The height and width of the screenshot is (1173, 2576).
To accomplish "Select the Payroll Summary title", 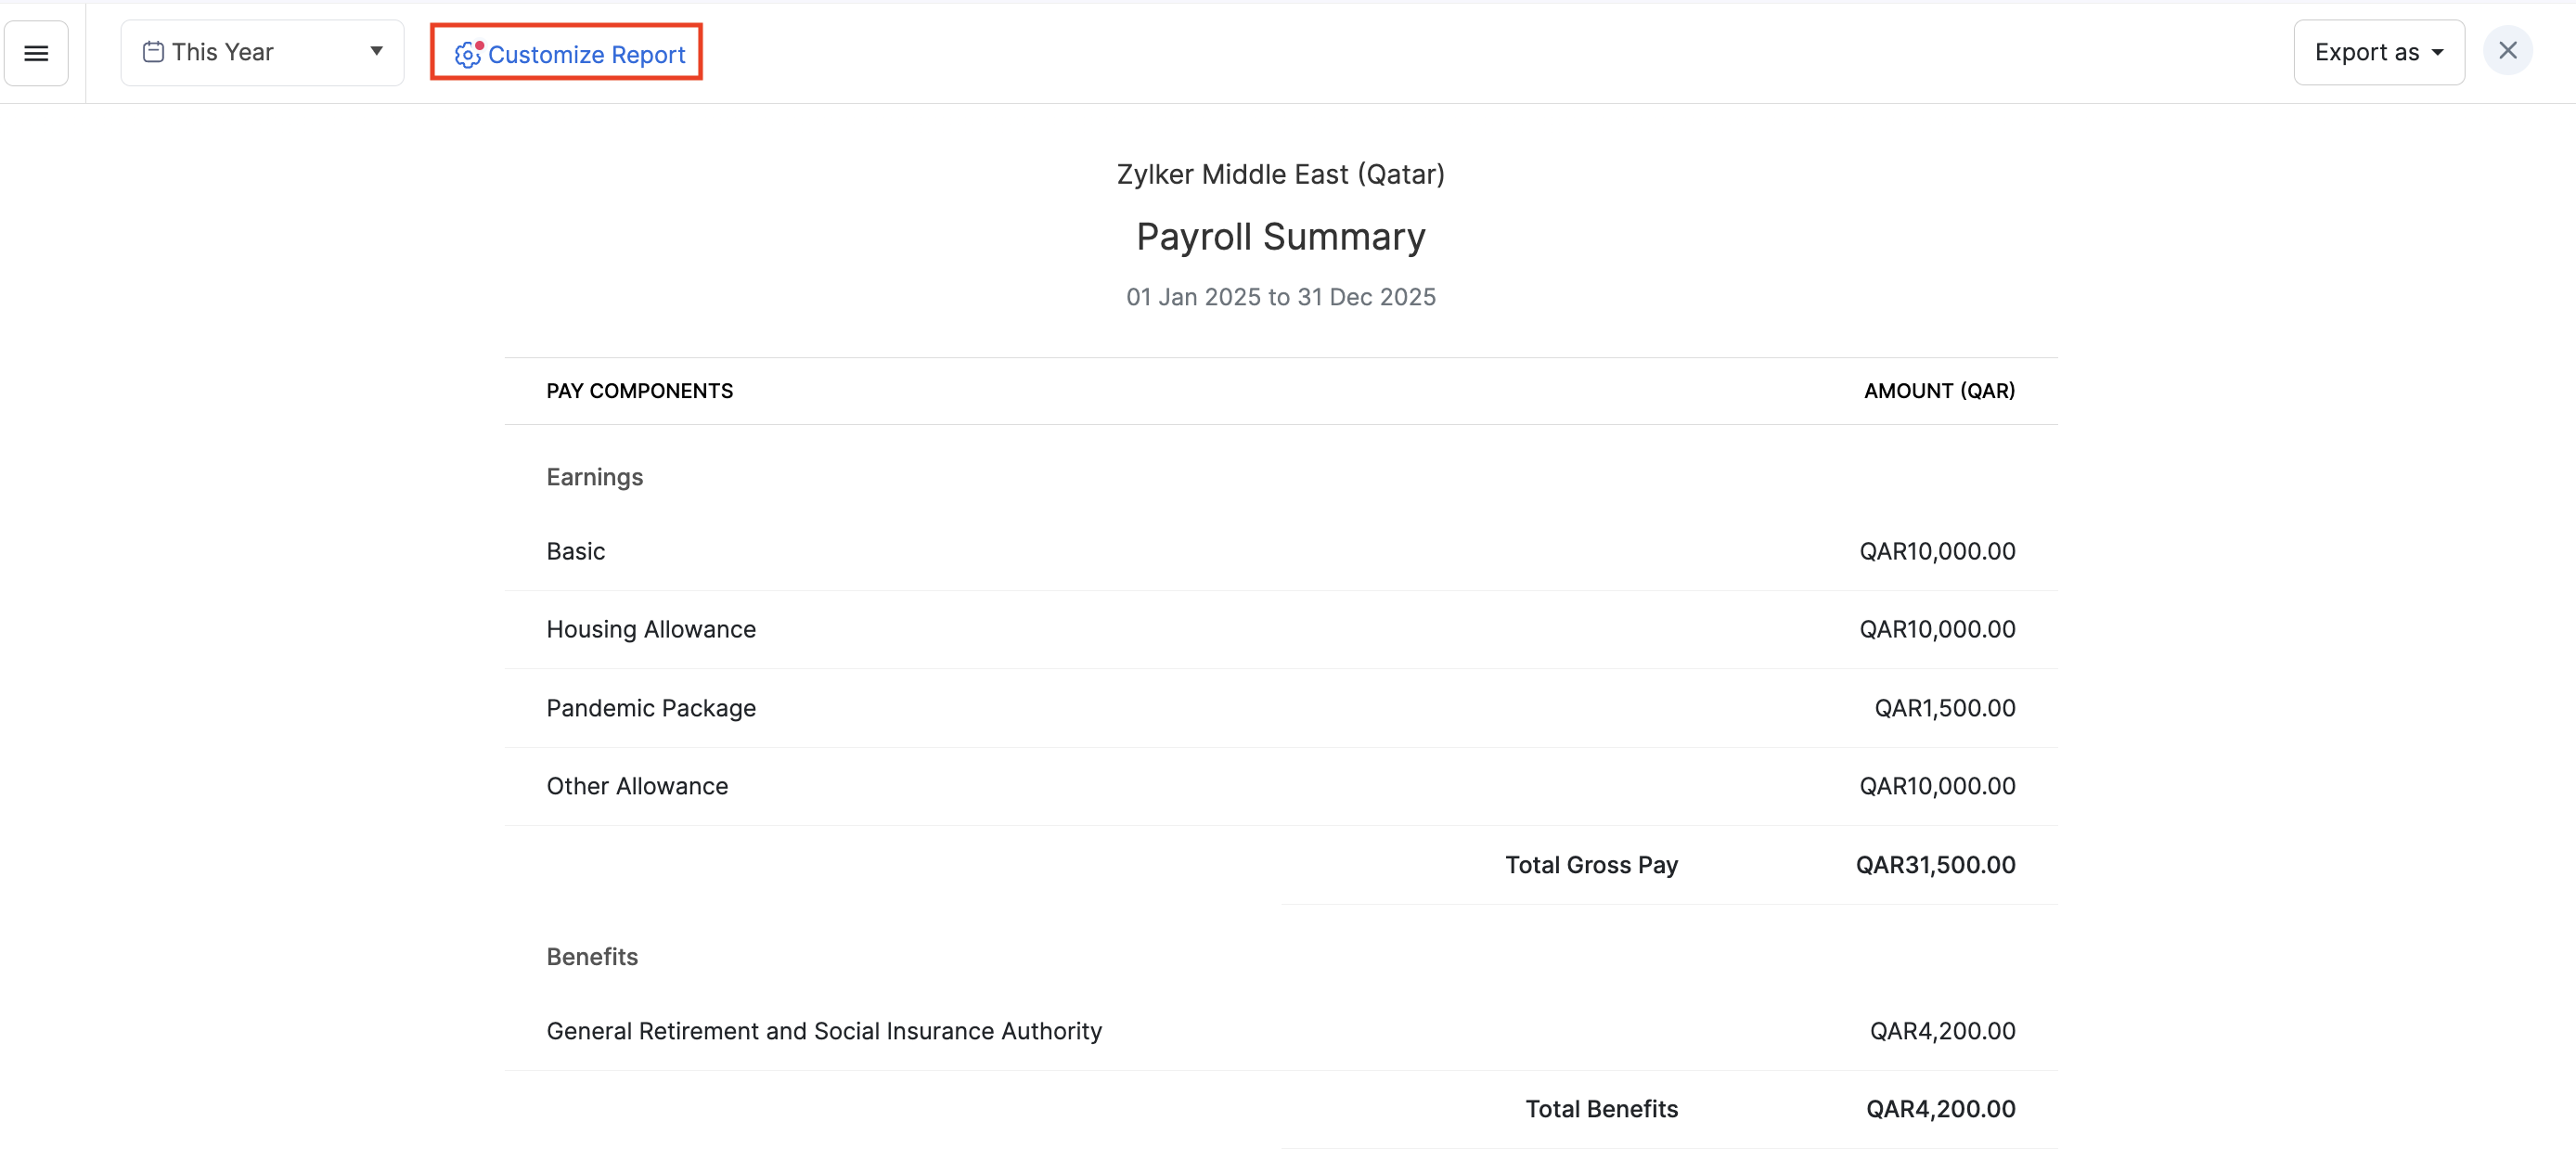I will point(1280,237).
